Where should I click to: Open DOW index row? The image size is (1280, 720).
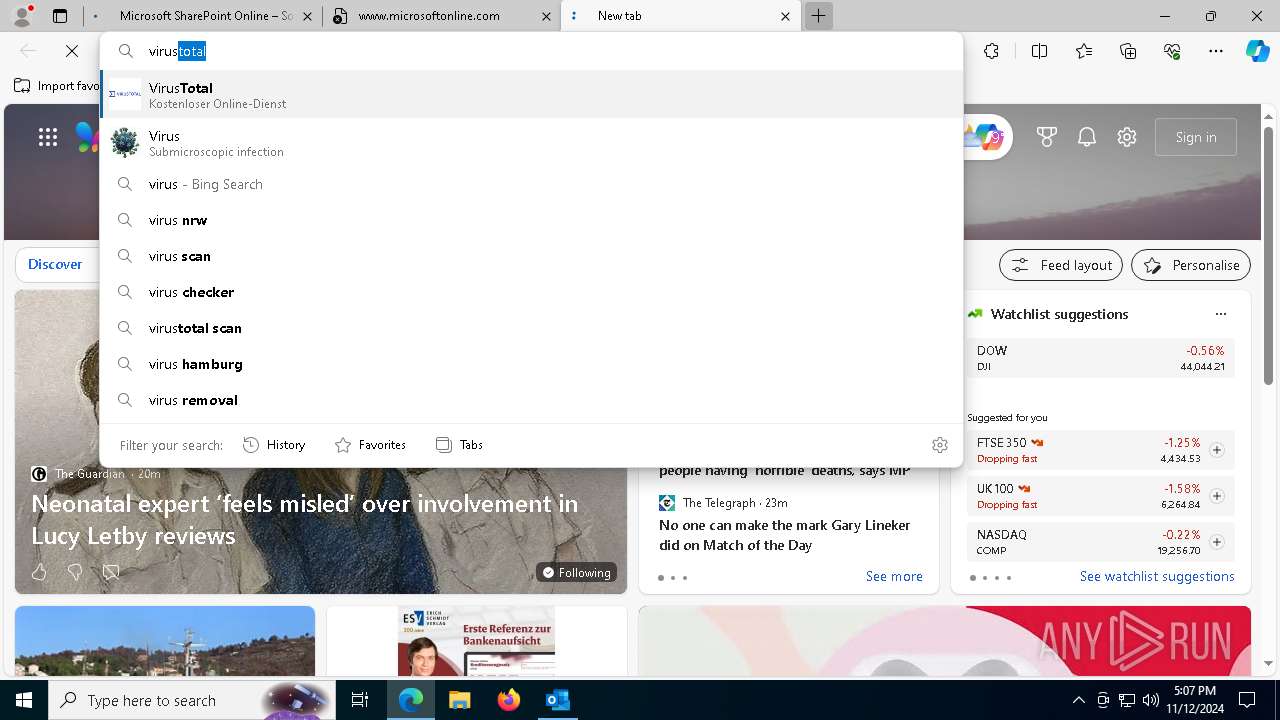pyautogui.click(x=1100, y=358)
